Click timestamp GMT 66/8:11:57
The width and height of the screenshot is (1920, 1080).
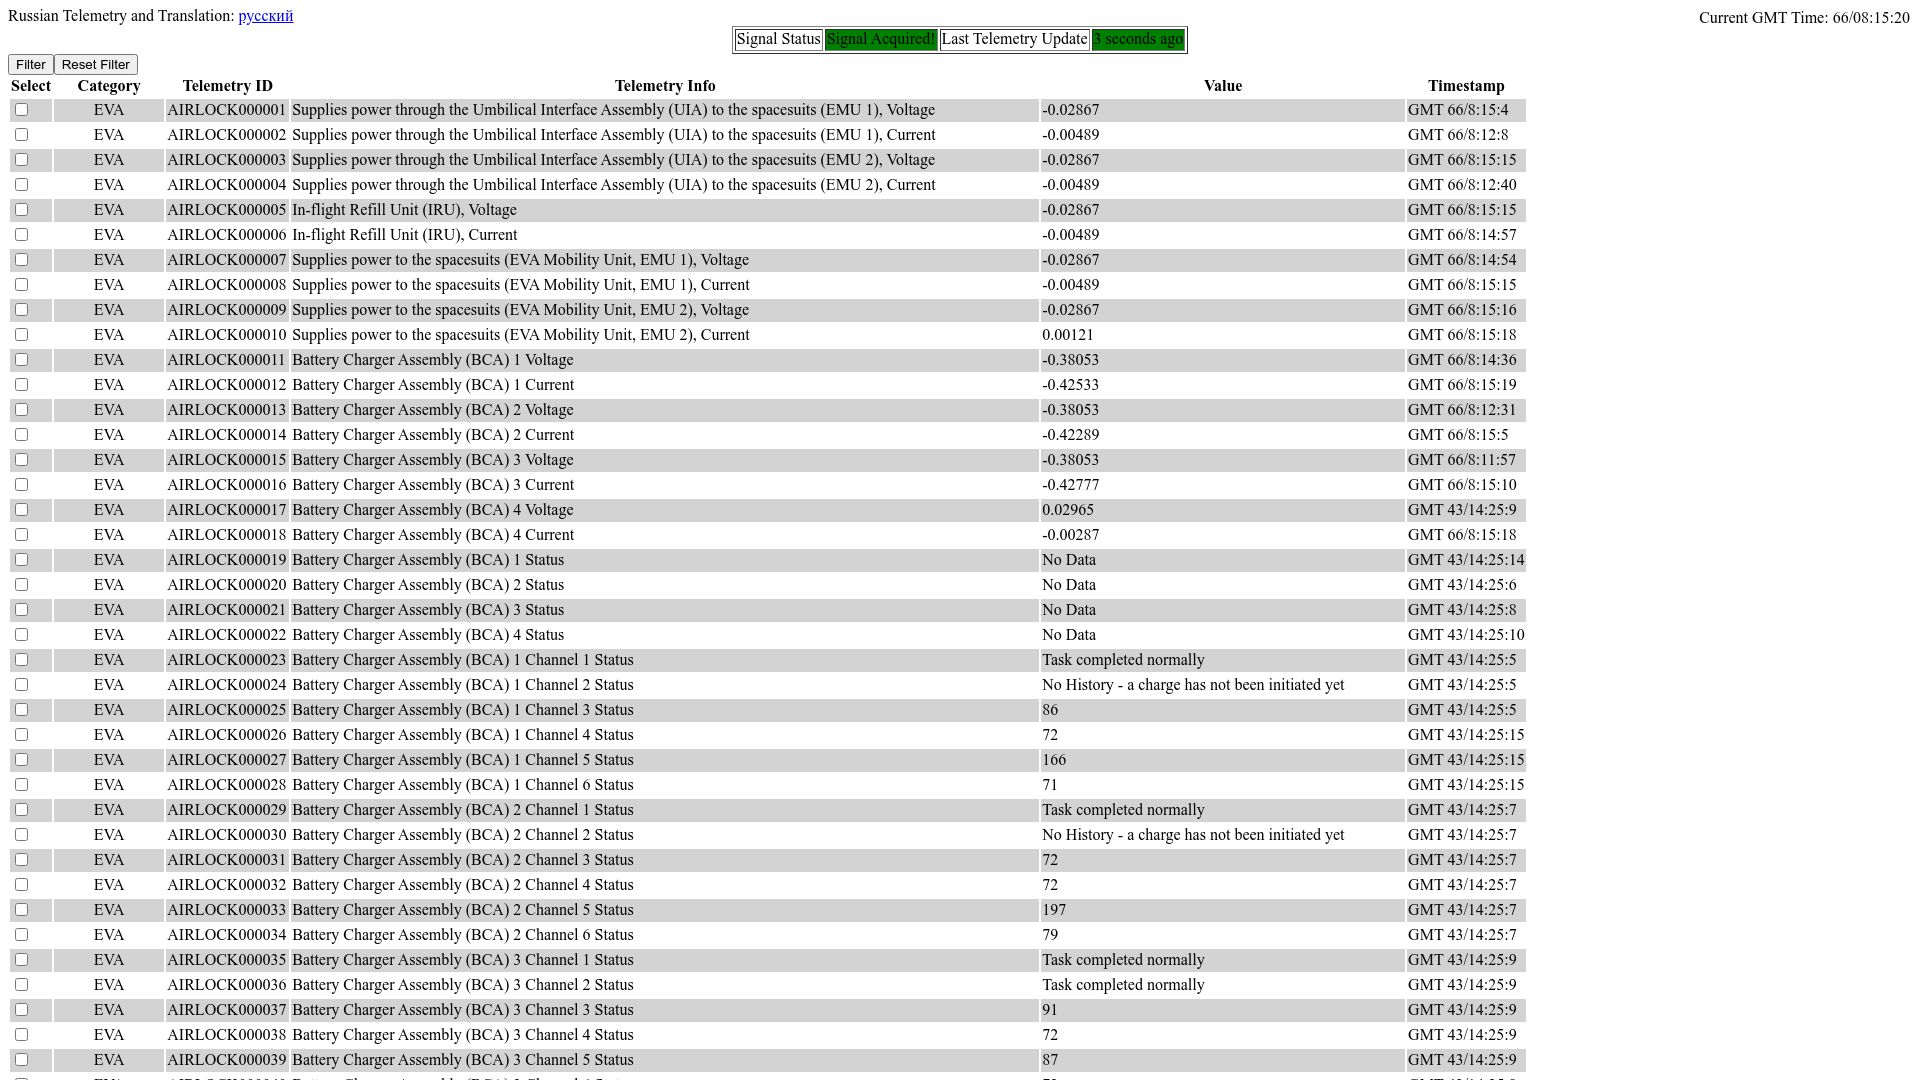coord(1462,460)
